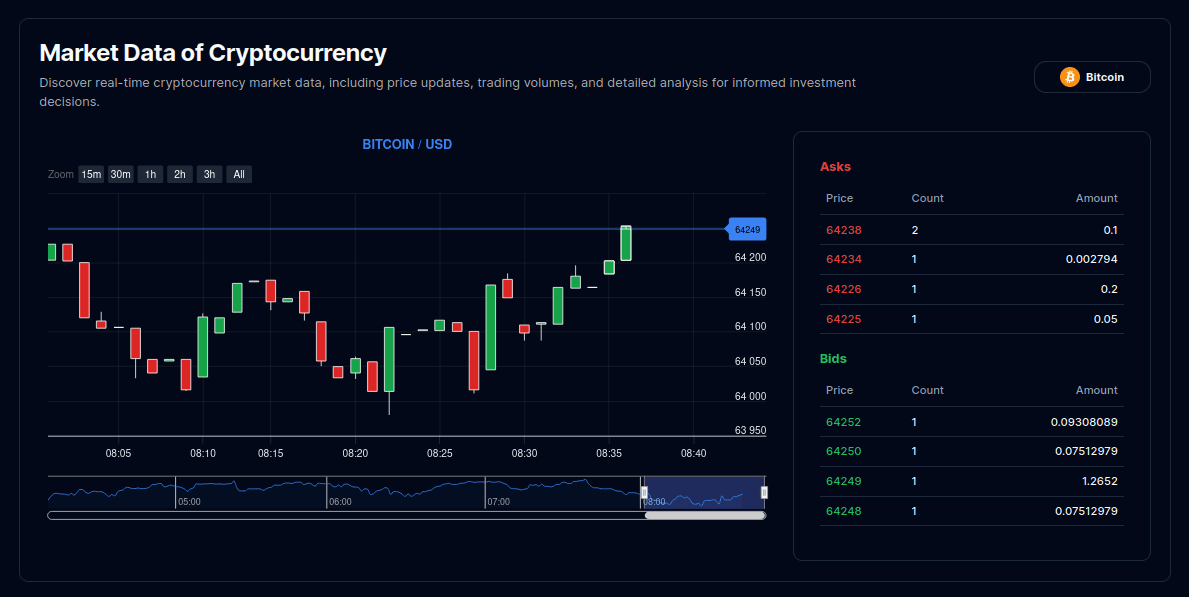
Task: Click the red candle near 08:03
Action: pyautogui.click(x=84, y=290)
